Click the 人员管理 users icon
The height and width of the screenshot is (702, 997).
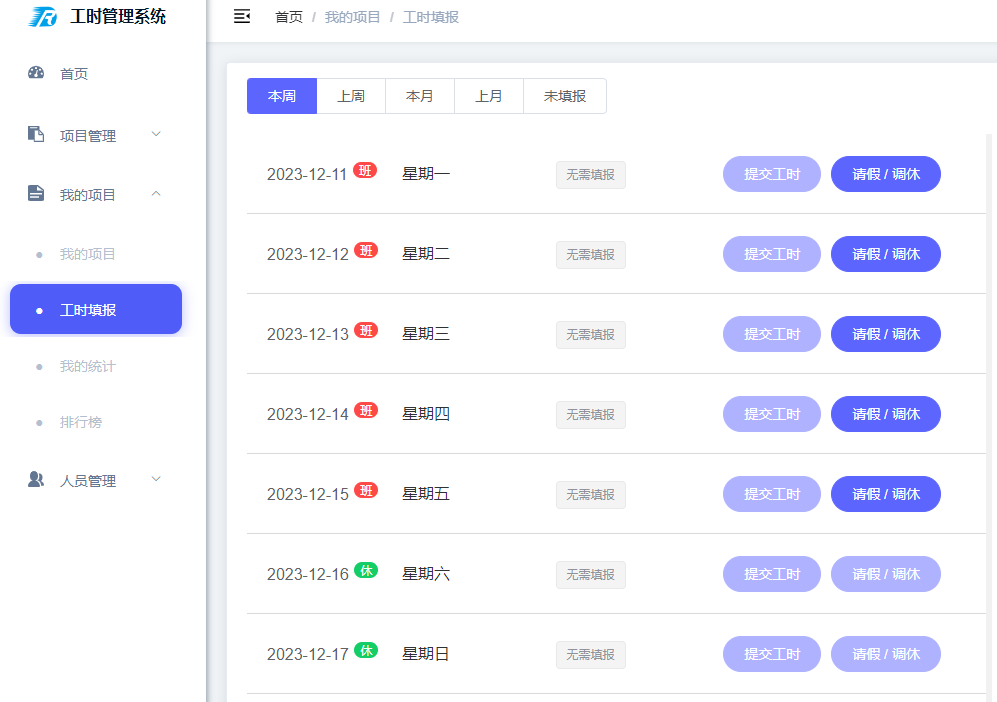pyautogui.click(x=36, y=480)
